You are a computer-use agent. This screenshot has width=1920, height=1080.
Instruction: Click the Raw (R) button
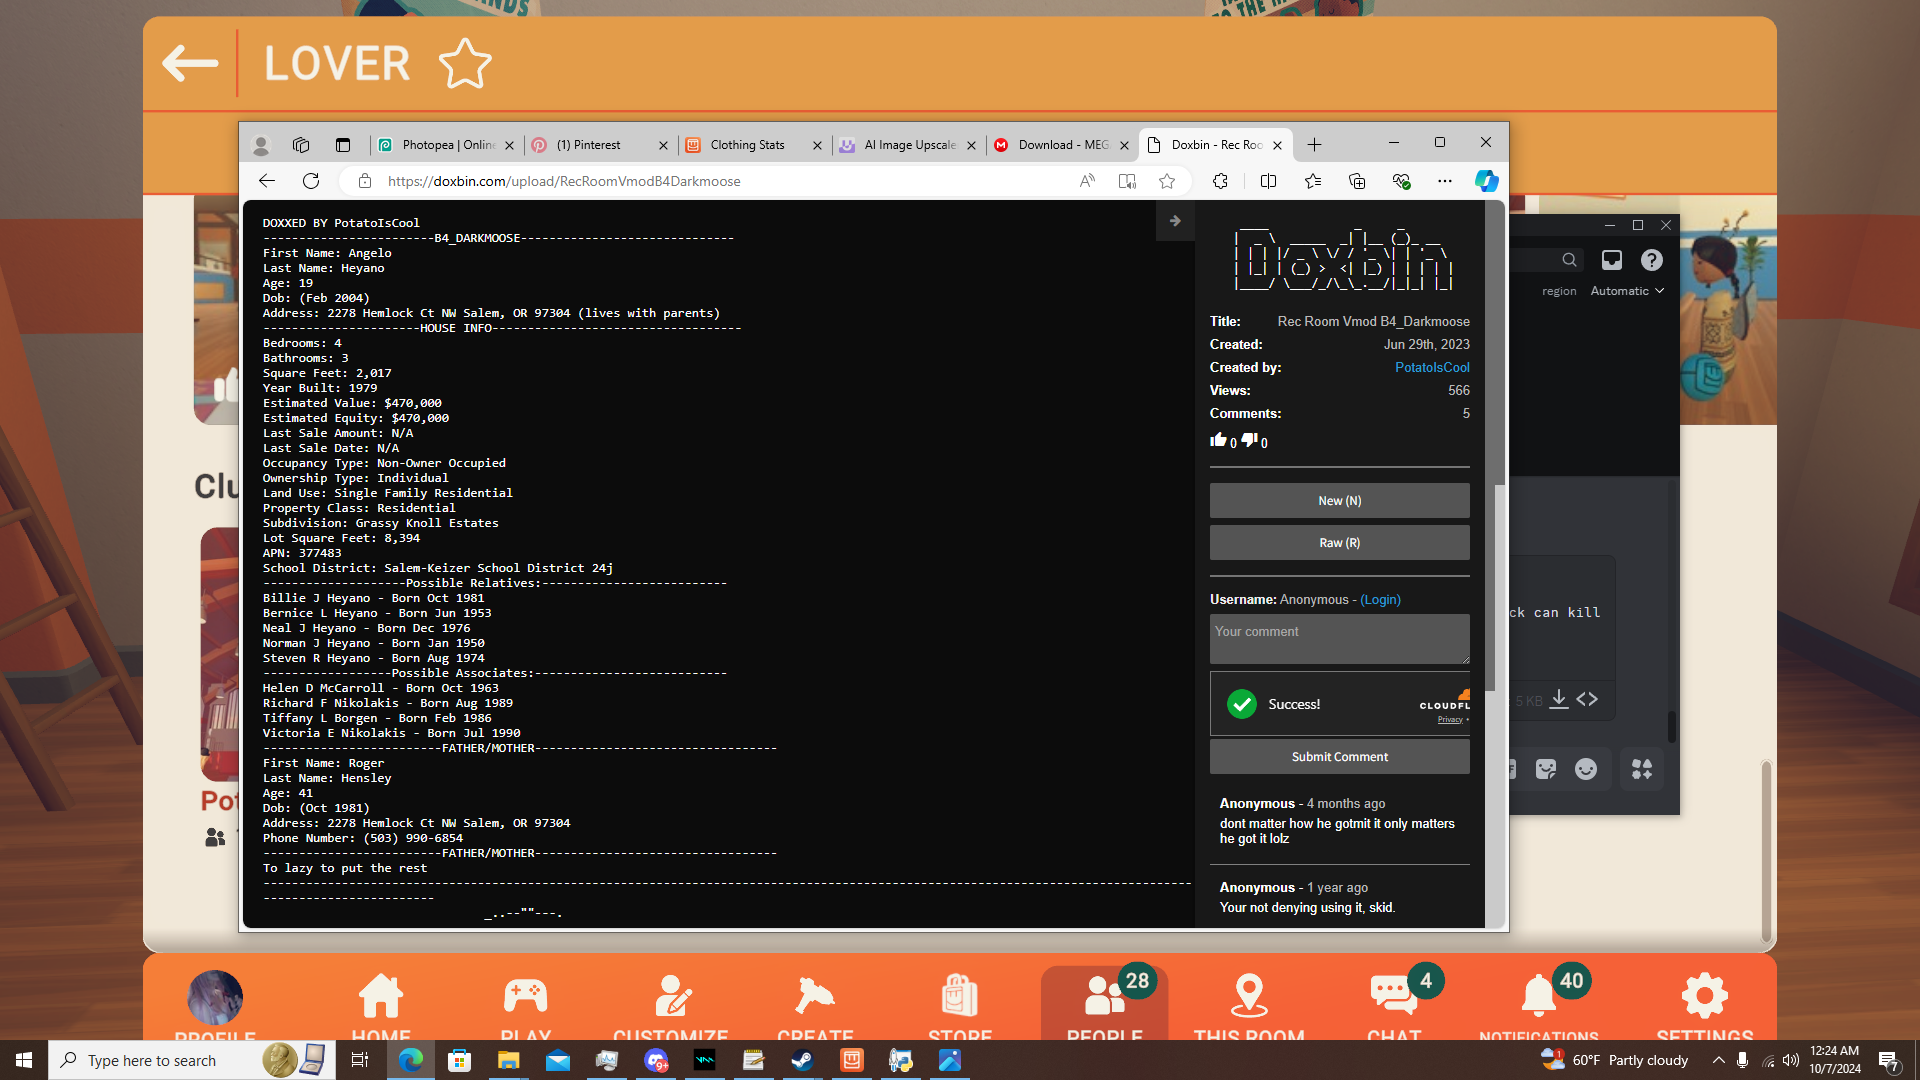(x=1339, y=543)
